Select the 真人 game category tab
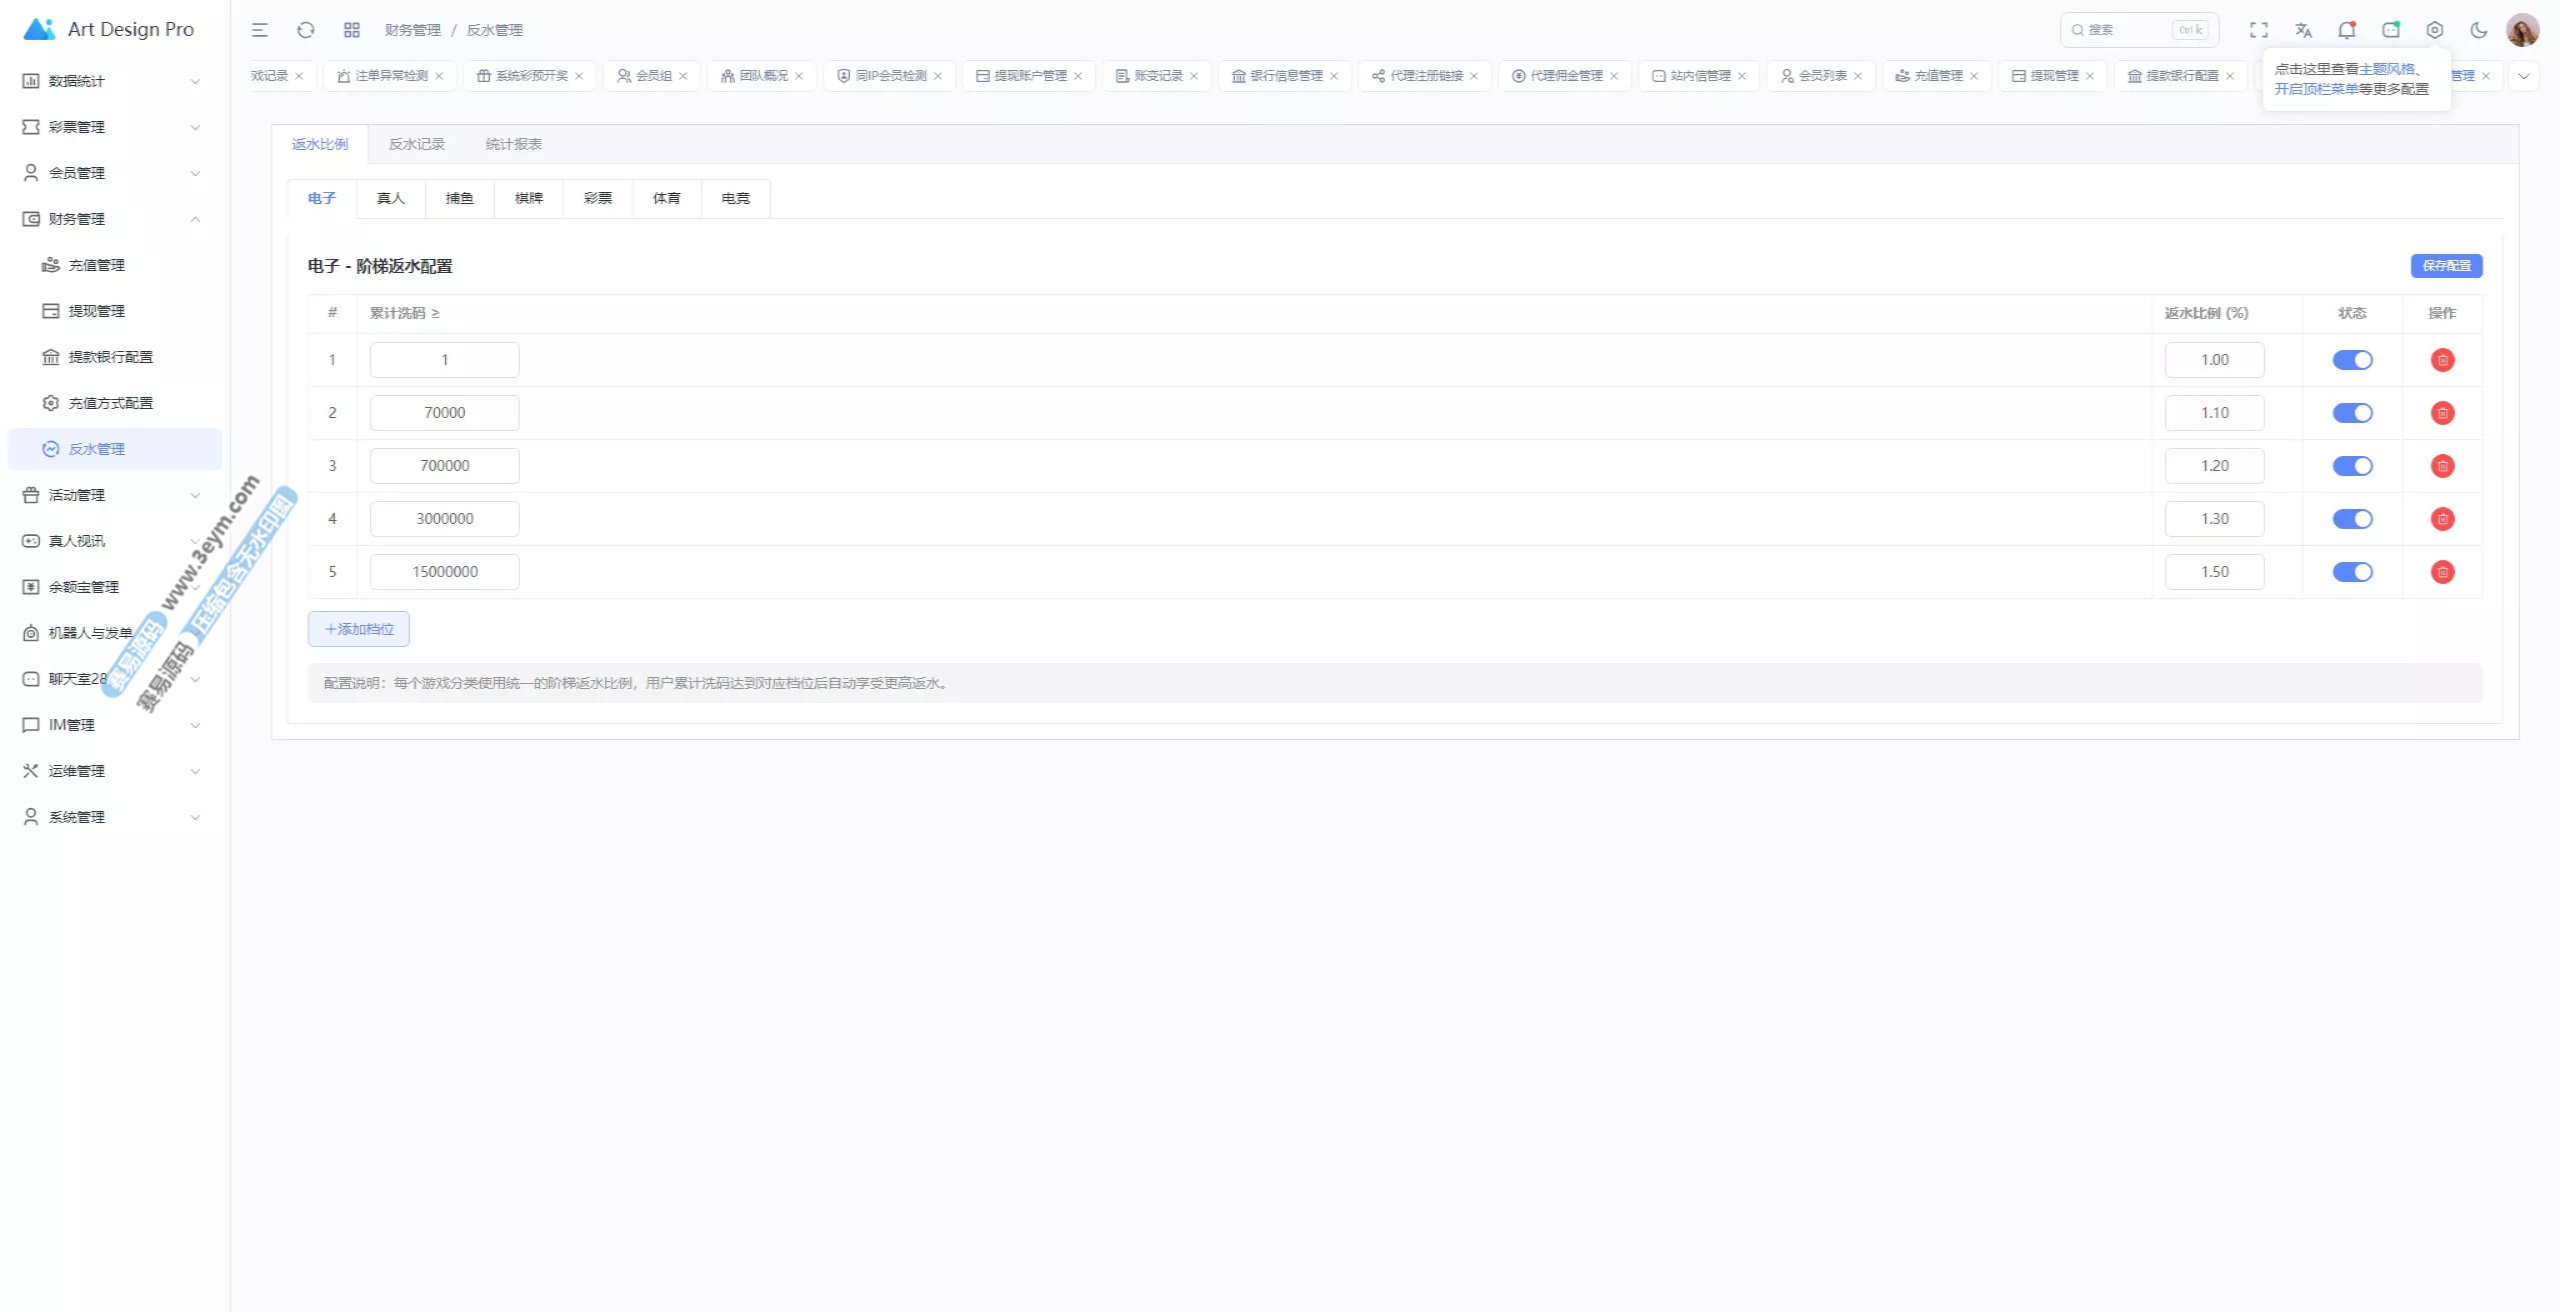The height and width of the screenshot is (1312, 2560). point(390,198)
